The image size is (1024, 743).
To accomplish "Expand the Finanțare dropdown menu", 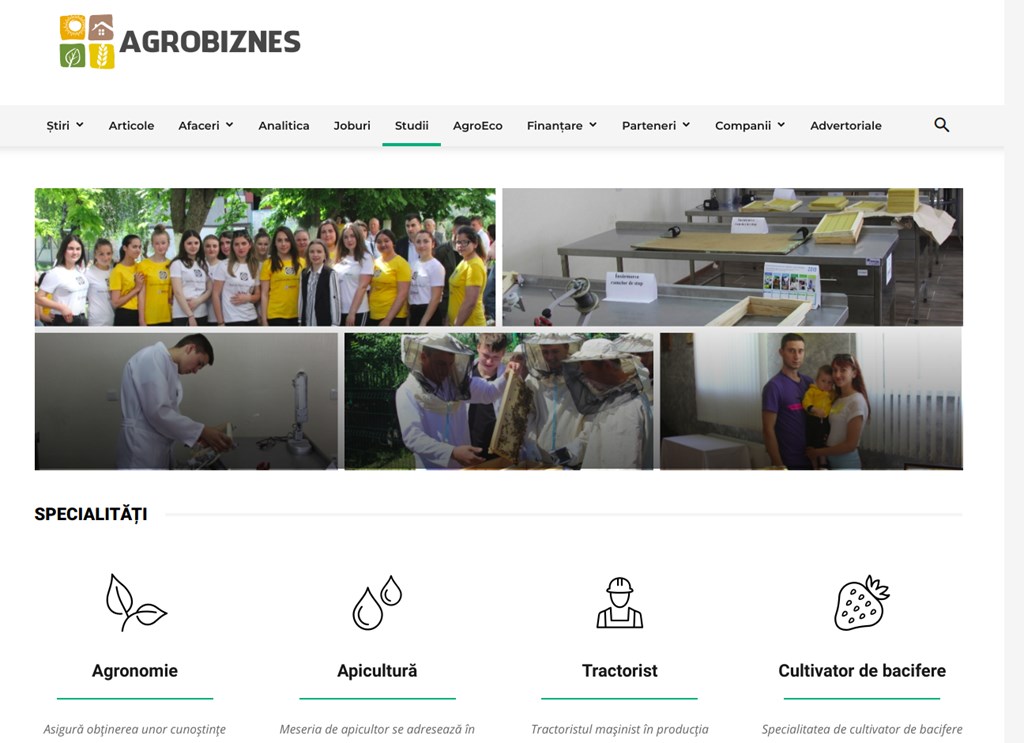I will 562,125.
